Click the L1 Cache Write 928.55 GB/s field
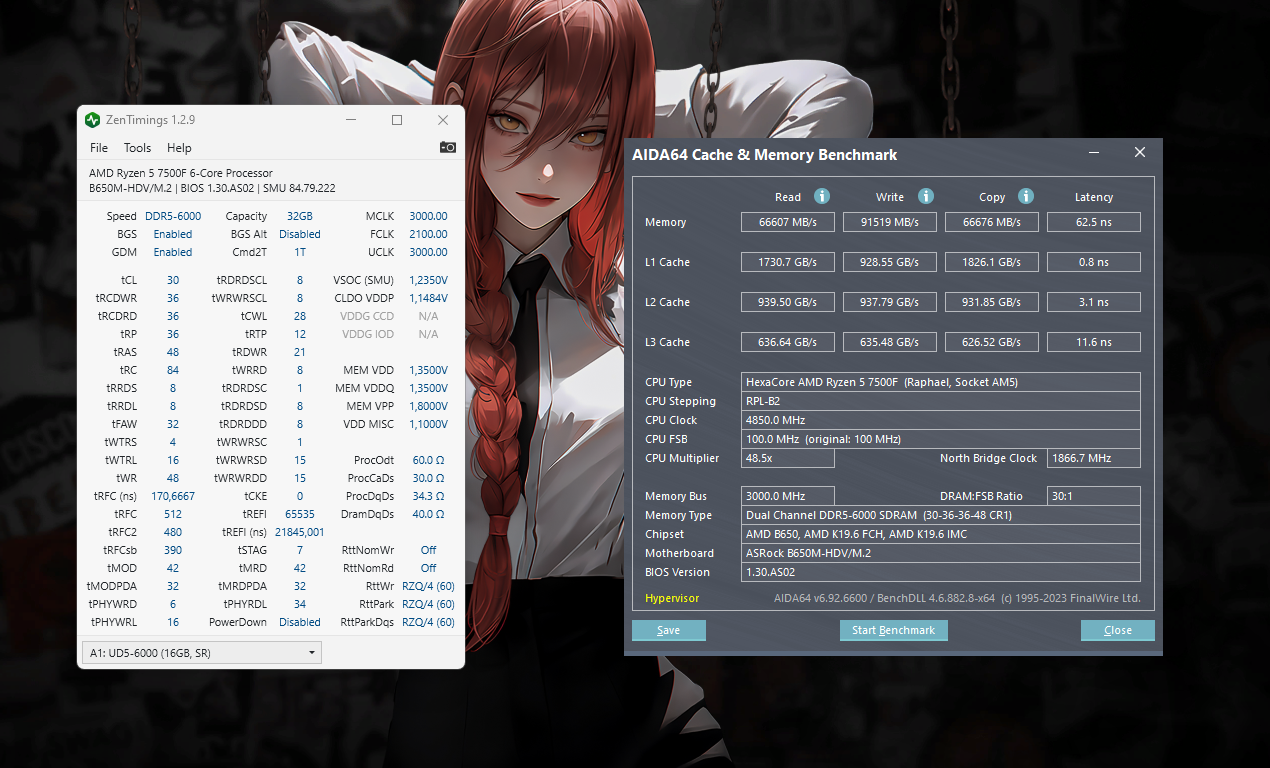Screen dimensions: 1270x768 coord(889,262)
